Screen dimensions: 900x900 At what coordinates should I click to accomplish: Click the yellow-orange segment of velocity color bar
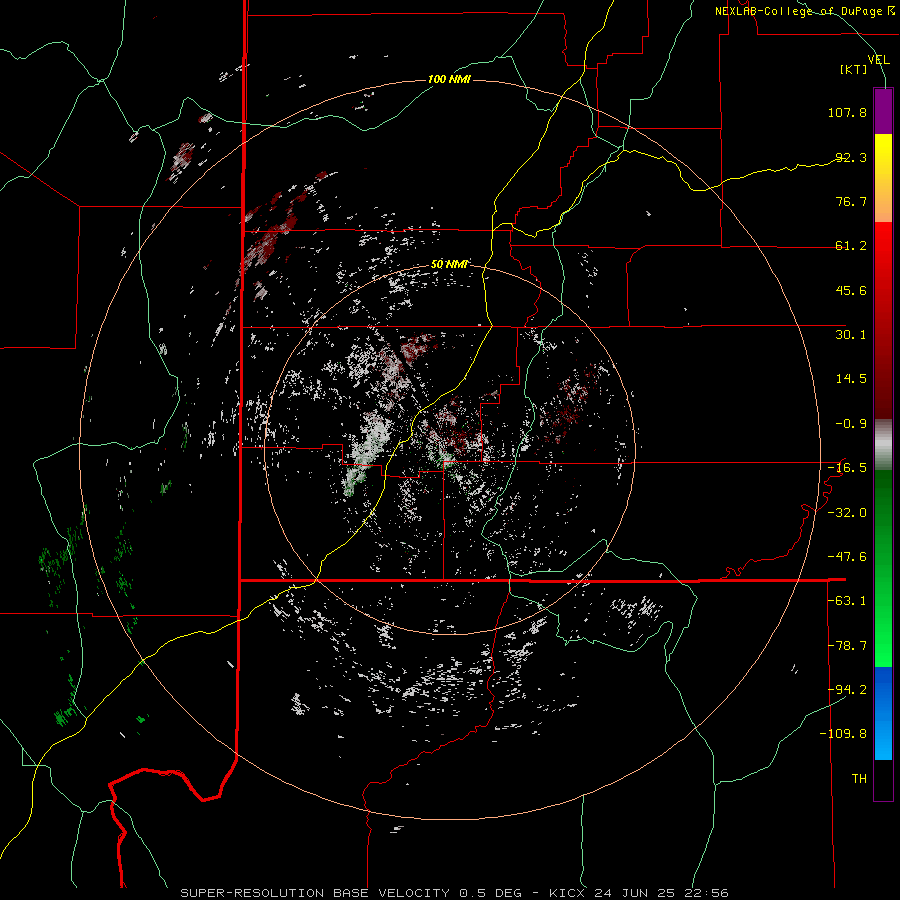[x=883, y=178]
